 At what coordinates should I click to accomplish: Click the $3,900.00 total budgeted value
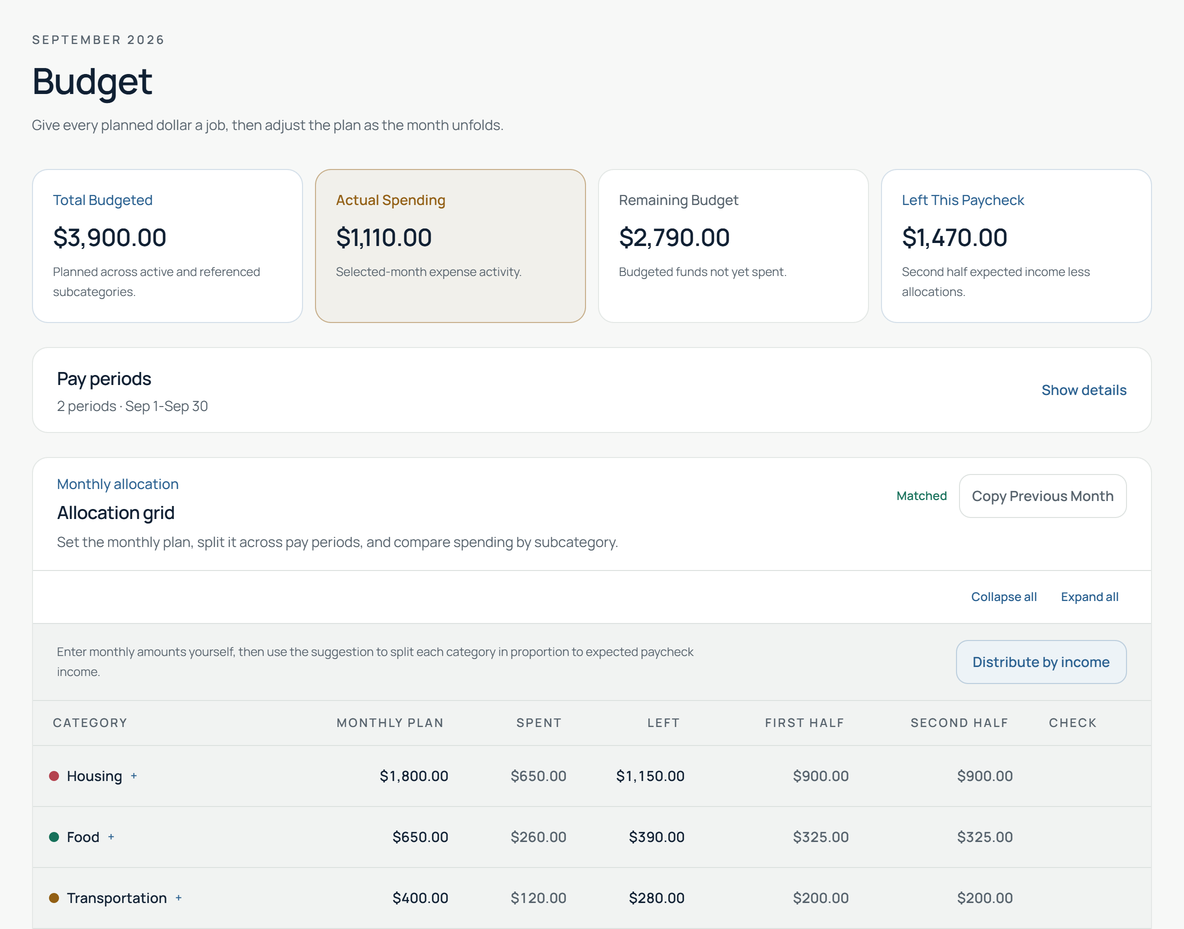click(109, 237)
